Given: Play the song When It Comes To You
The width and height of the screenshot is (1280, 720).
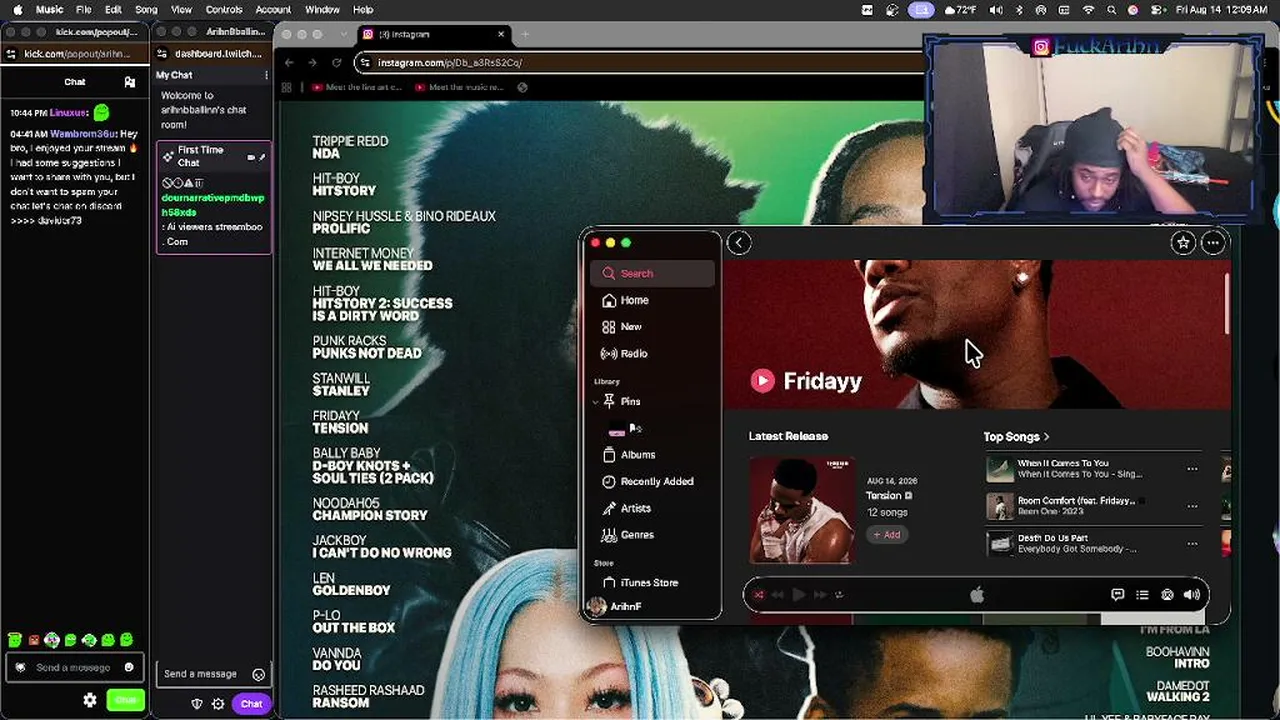Looking at the screenshot, I should (1000, 469).
